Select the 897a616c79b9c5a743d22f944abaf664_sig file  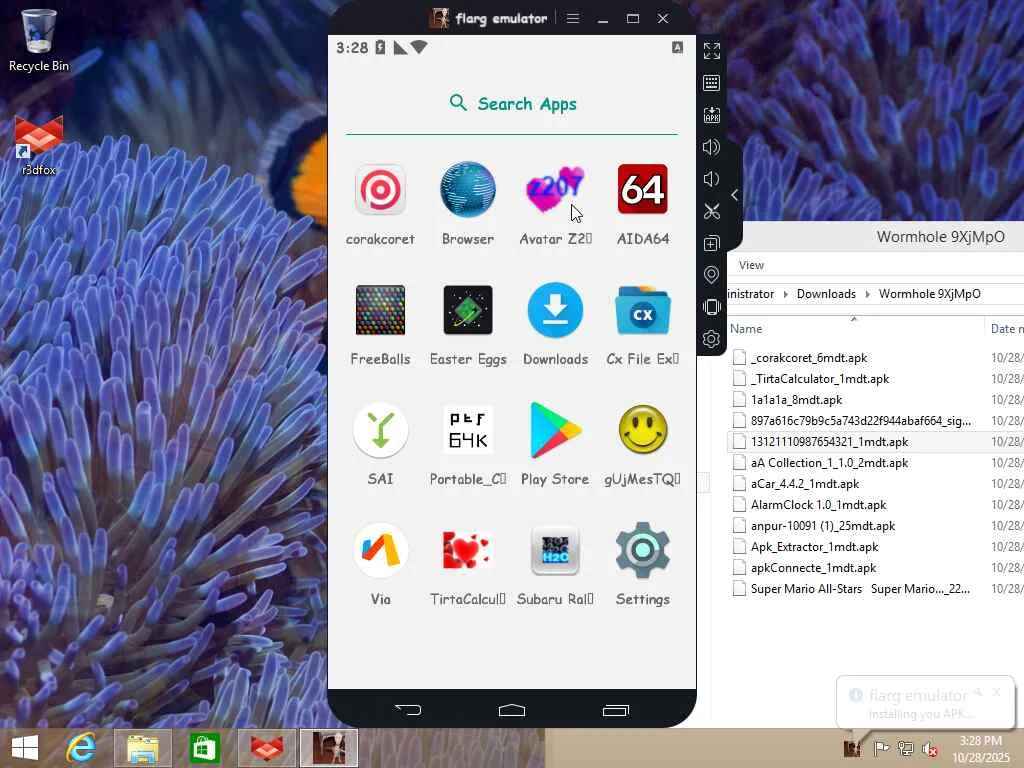(852, 421)
